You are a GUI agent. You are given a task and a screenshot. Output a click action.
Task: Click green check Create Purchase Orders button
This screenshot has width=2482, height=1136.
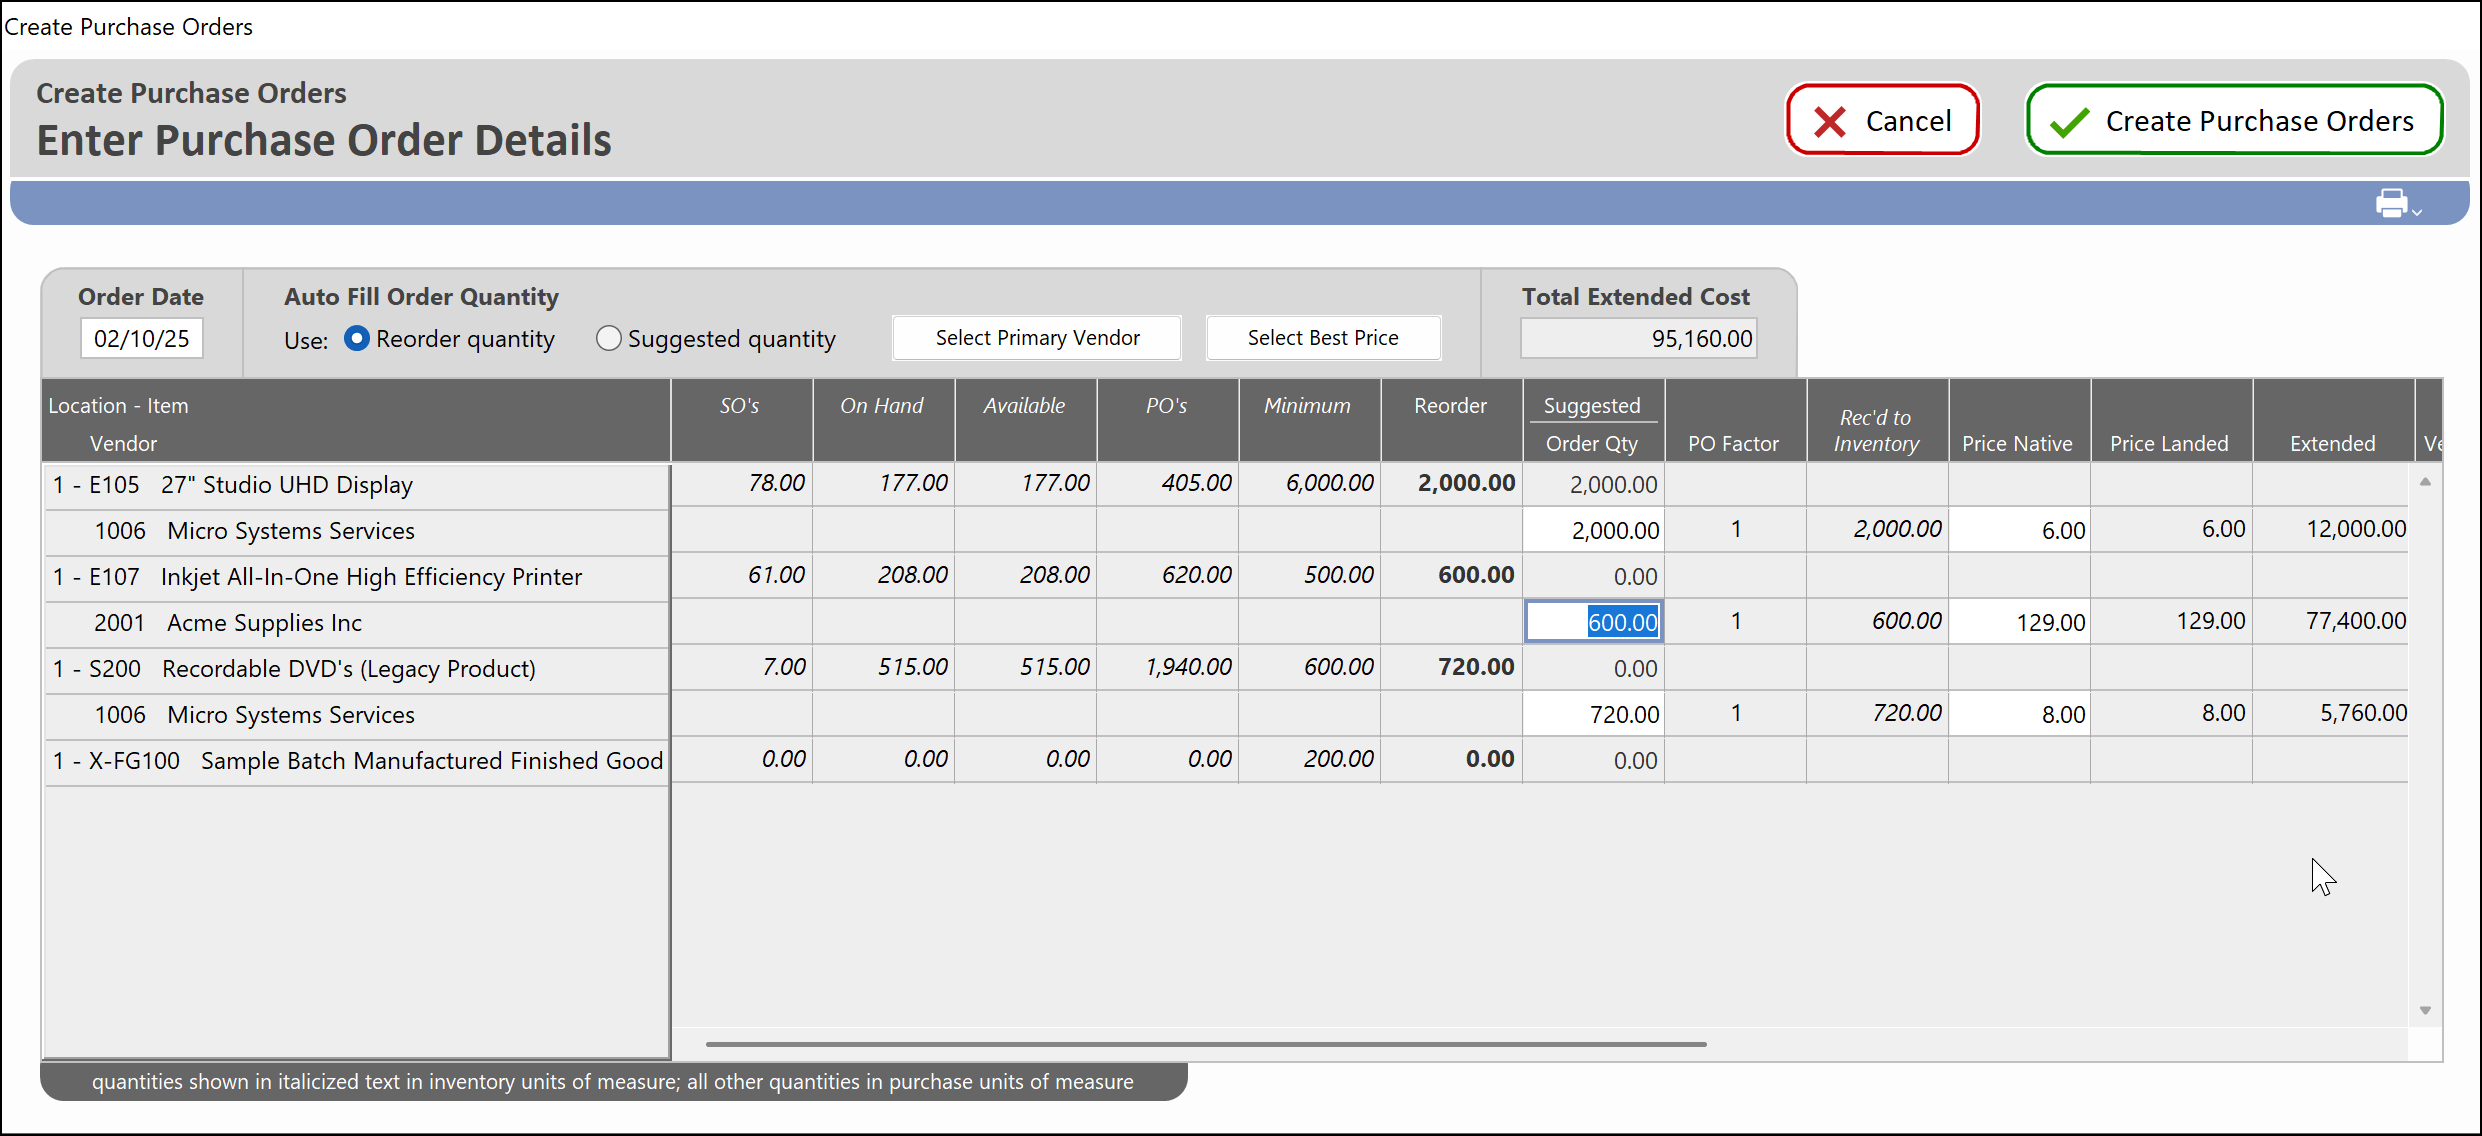point(2234,121)
